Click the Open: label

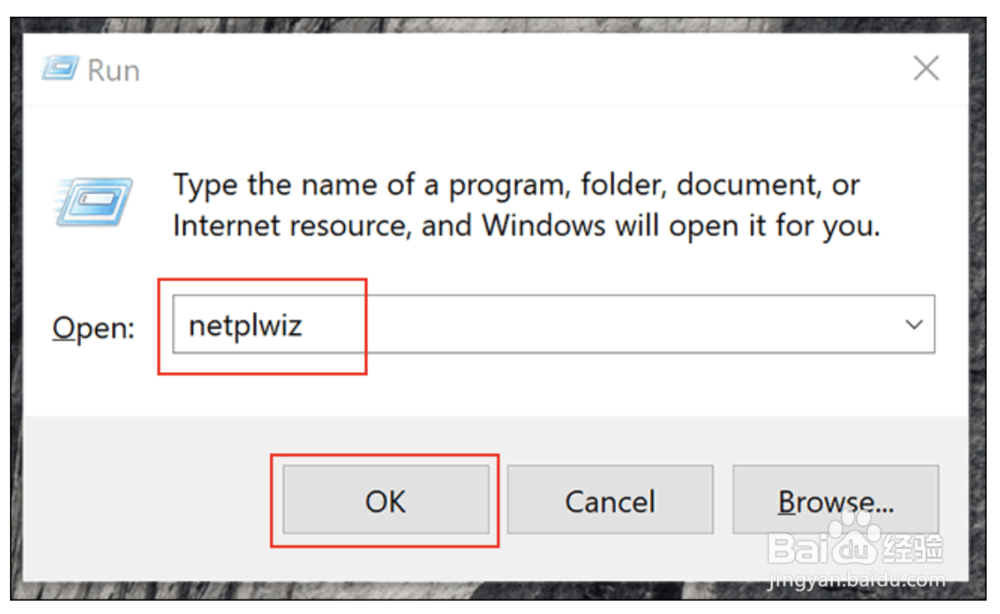(x=93, y=328)
